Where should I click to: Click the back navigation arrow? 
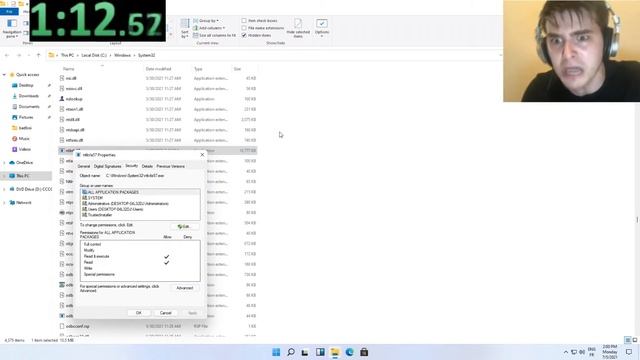pos(7,55)
